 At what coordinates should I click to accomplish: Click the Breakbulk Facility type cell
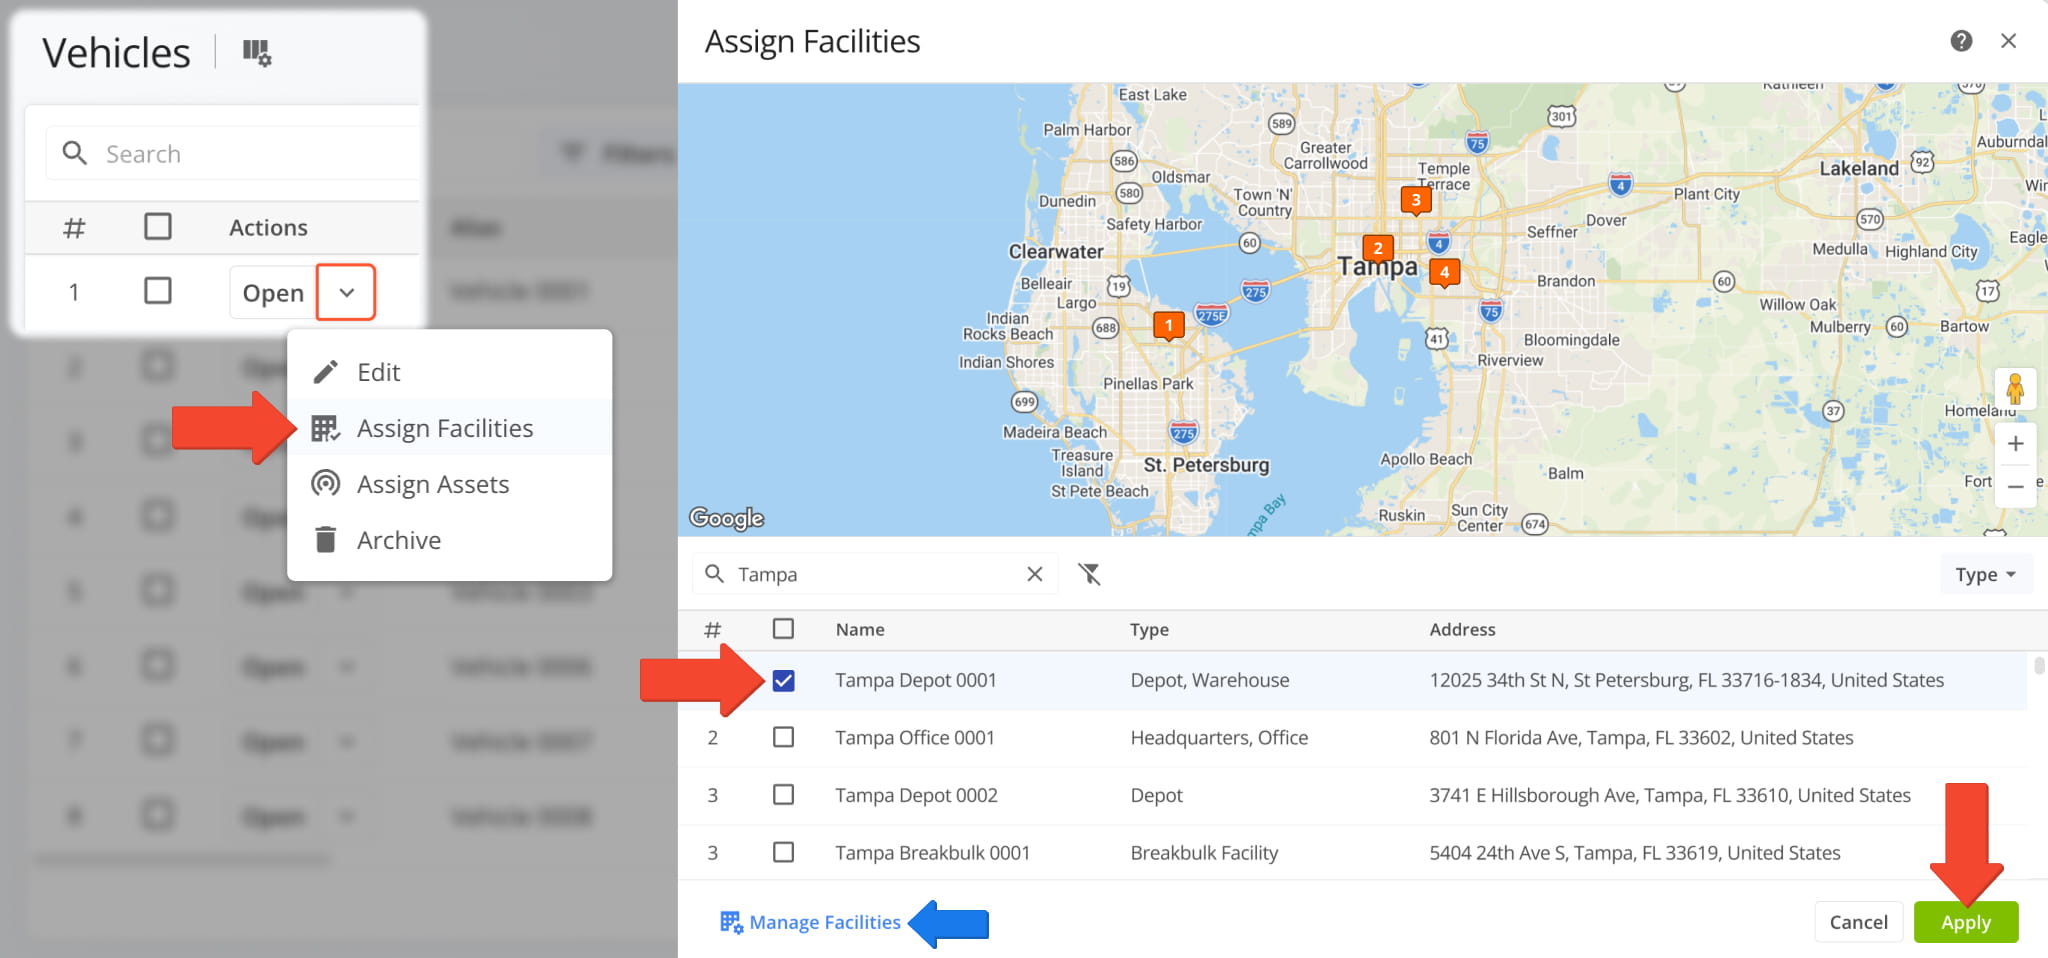point(1204,853)
